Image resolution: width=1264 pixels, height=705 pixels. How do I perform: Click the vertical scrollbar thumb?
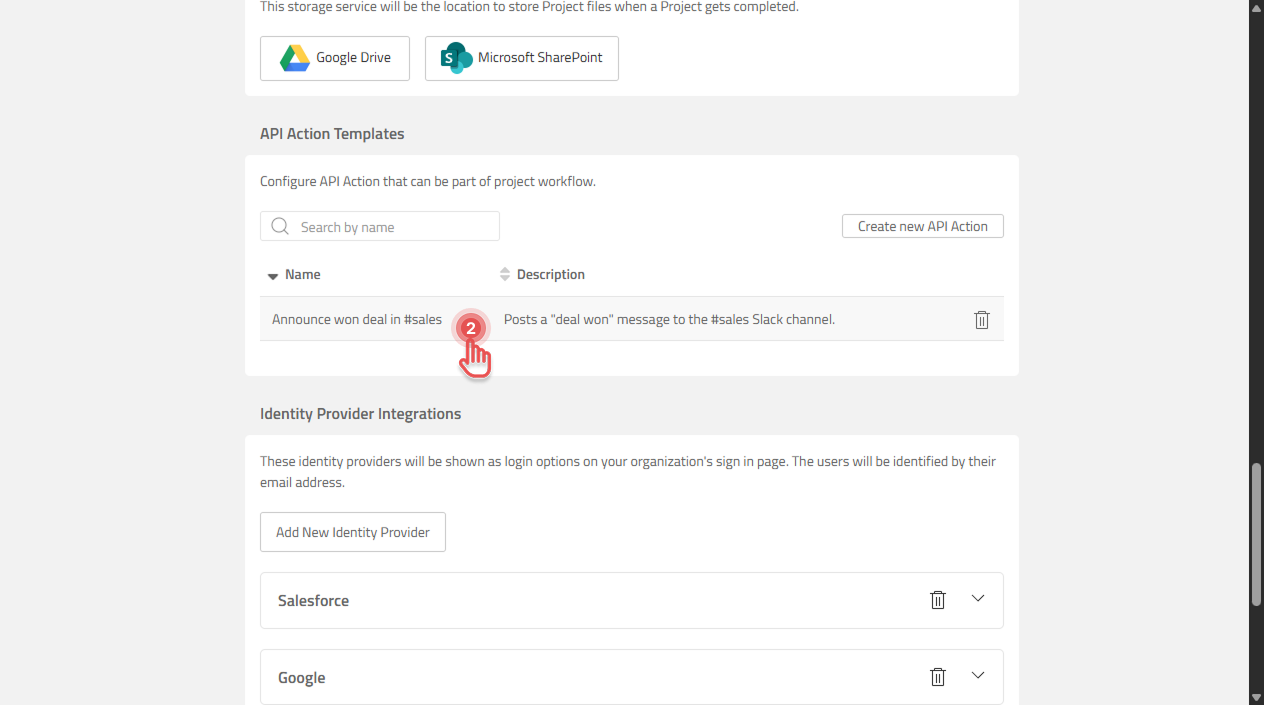tap(1257, 534)
